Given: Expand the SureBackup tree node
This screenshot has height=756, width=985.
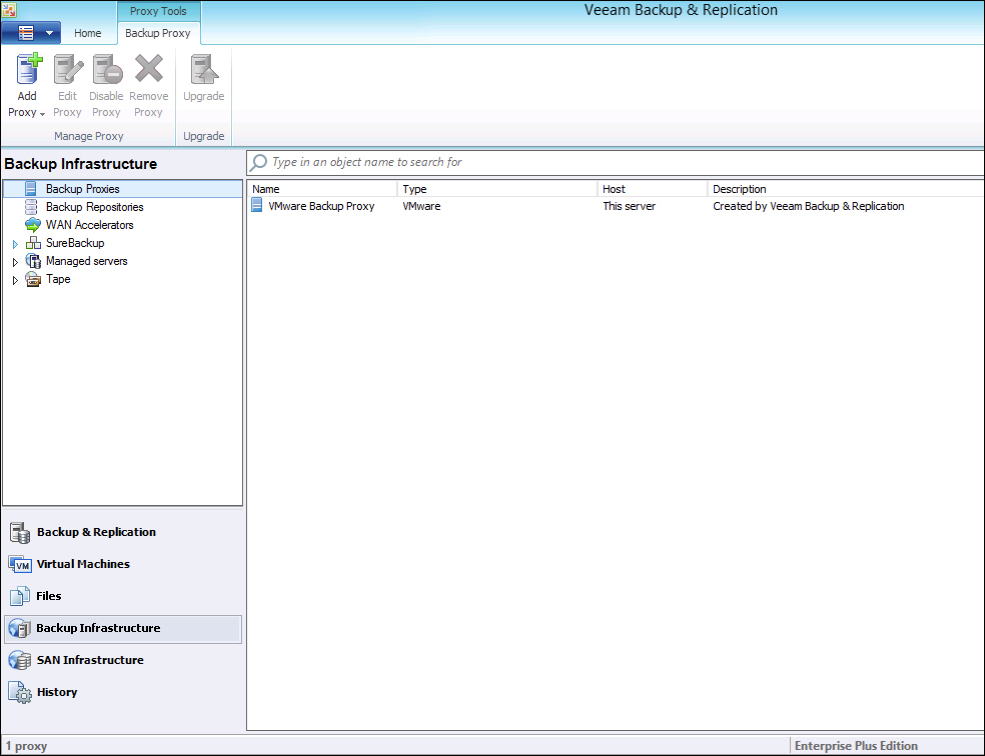Looking at the screenshot, I should (x=15, y=244).
